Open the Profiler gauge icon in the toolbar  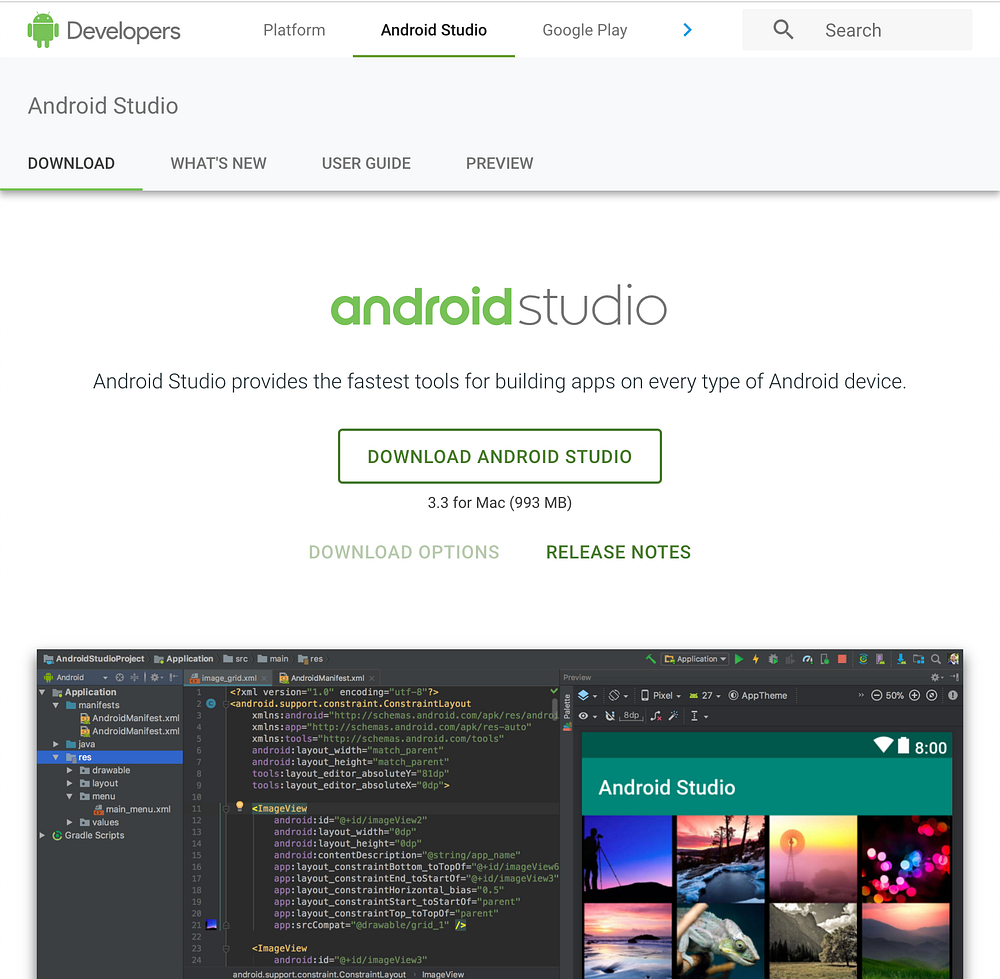[x=807, y=660]
